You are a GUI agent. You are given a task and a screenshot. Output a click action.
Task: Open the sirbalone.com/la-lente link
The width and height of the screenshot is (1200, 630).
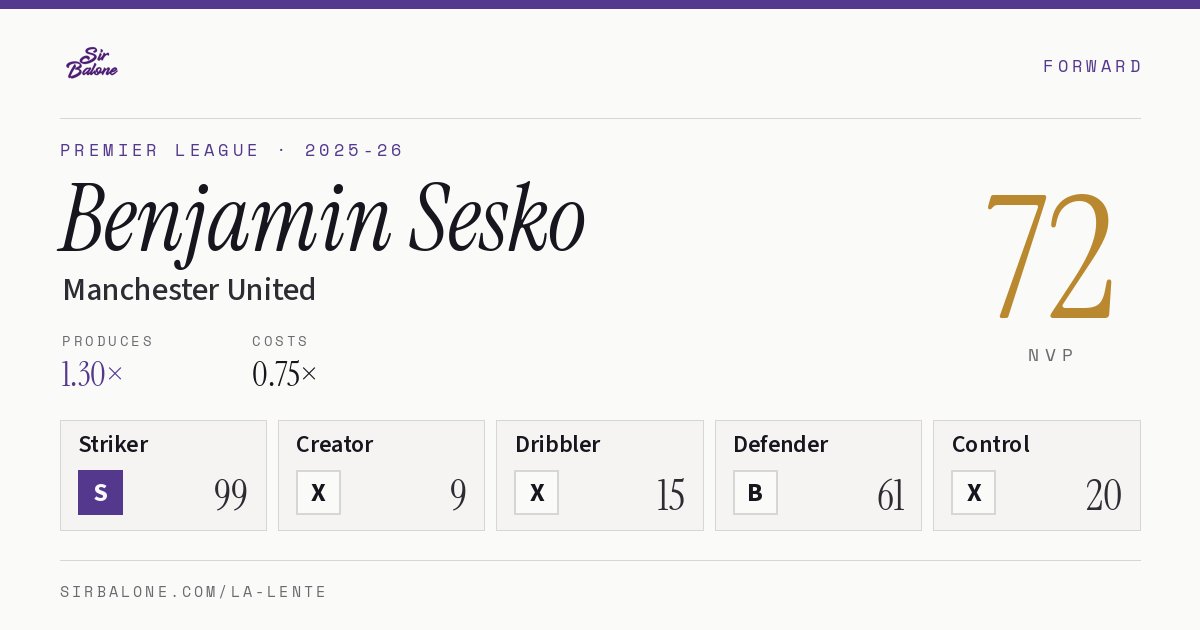point(194,592)
